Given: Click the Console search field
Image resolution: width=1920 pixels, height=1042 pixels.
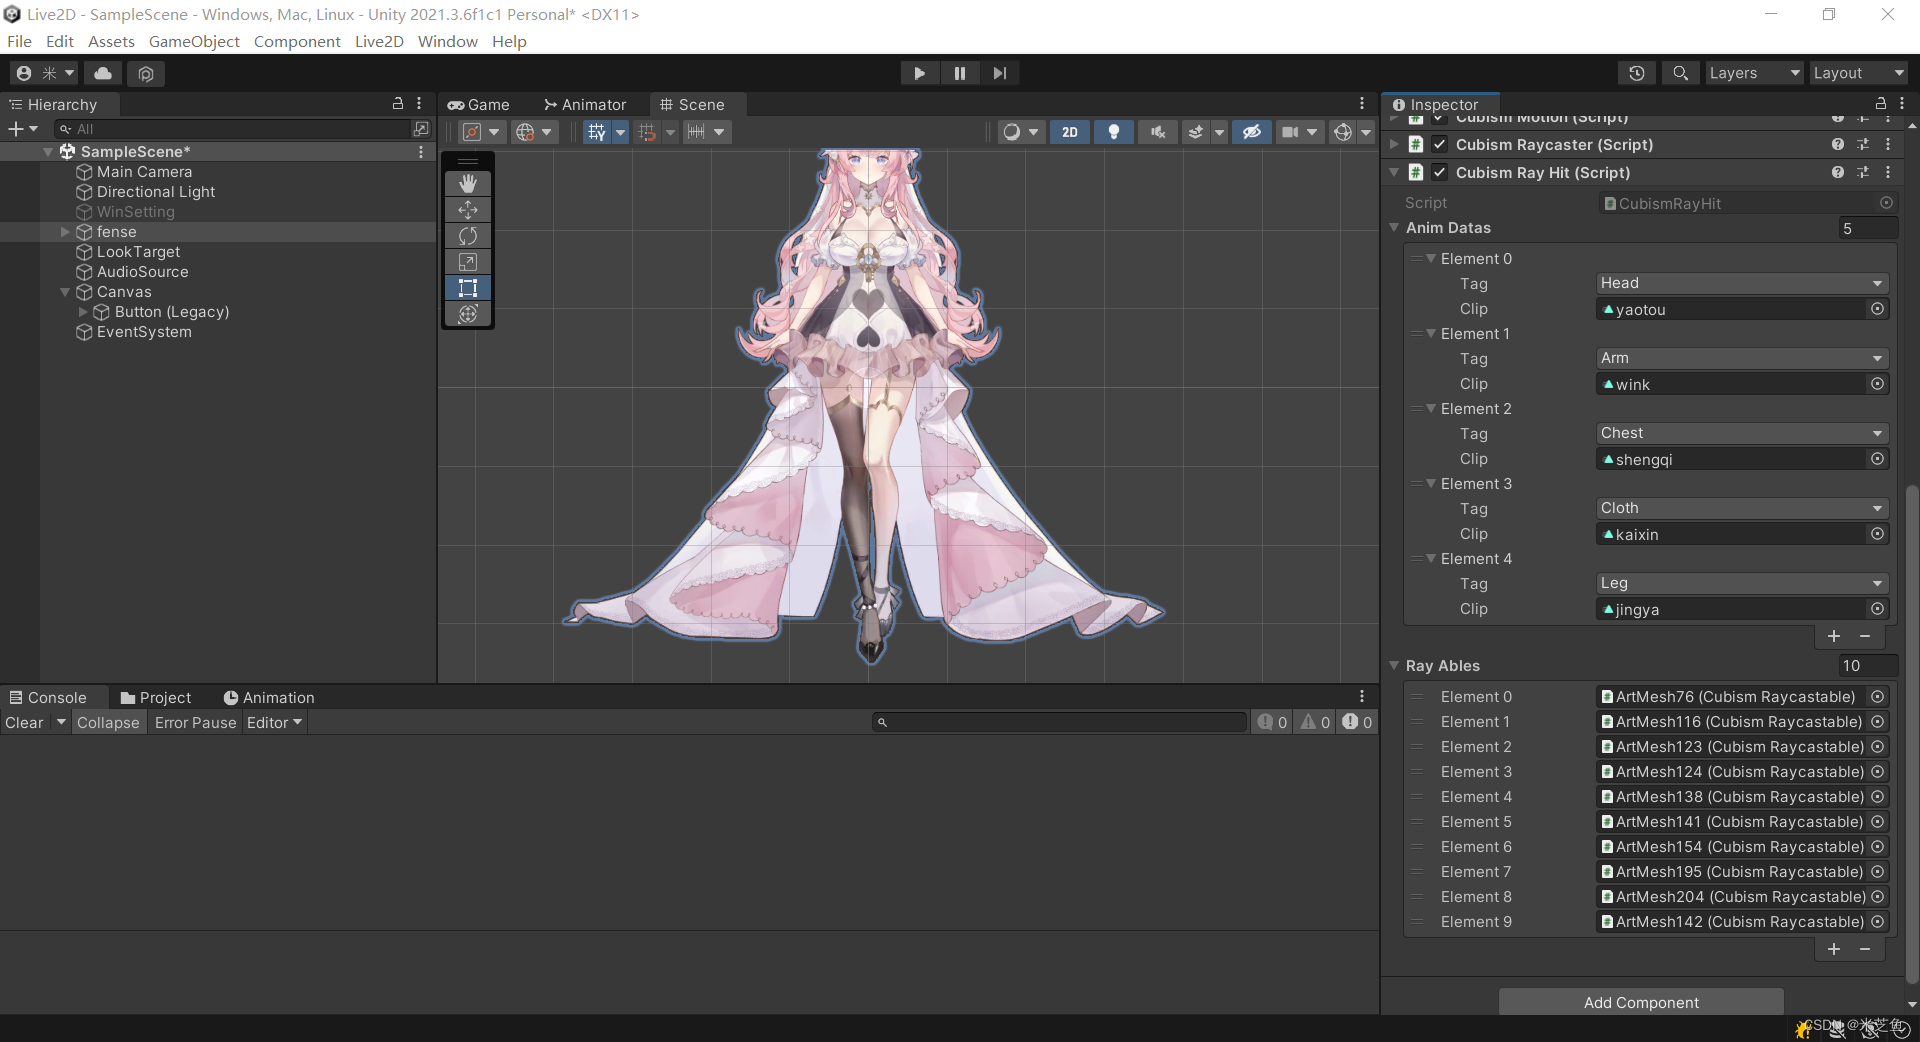Looking at the screenshot, I should (x=1060, y=722).
